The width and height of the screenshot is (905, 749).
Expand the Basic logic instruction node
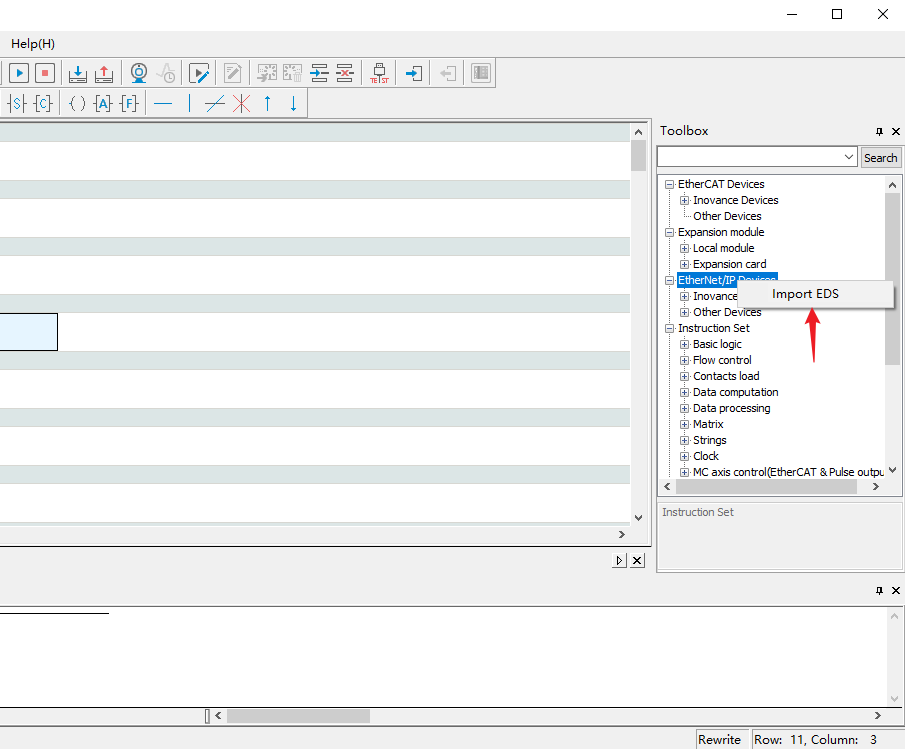(x=685, y=344)
